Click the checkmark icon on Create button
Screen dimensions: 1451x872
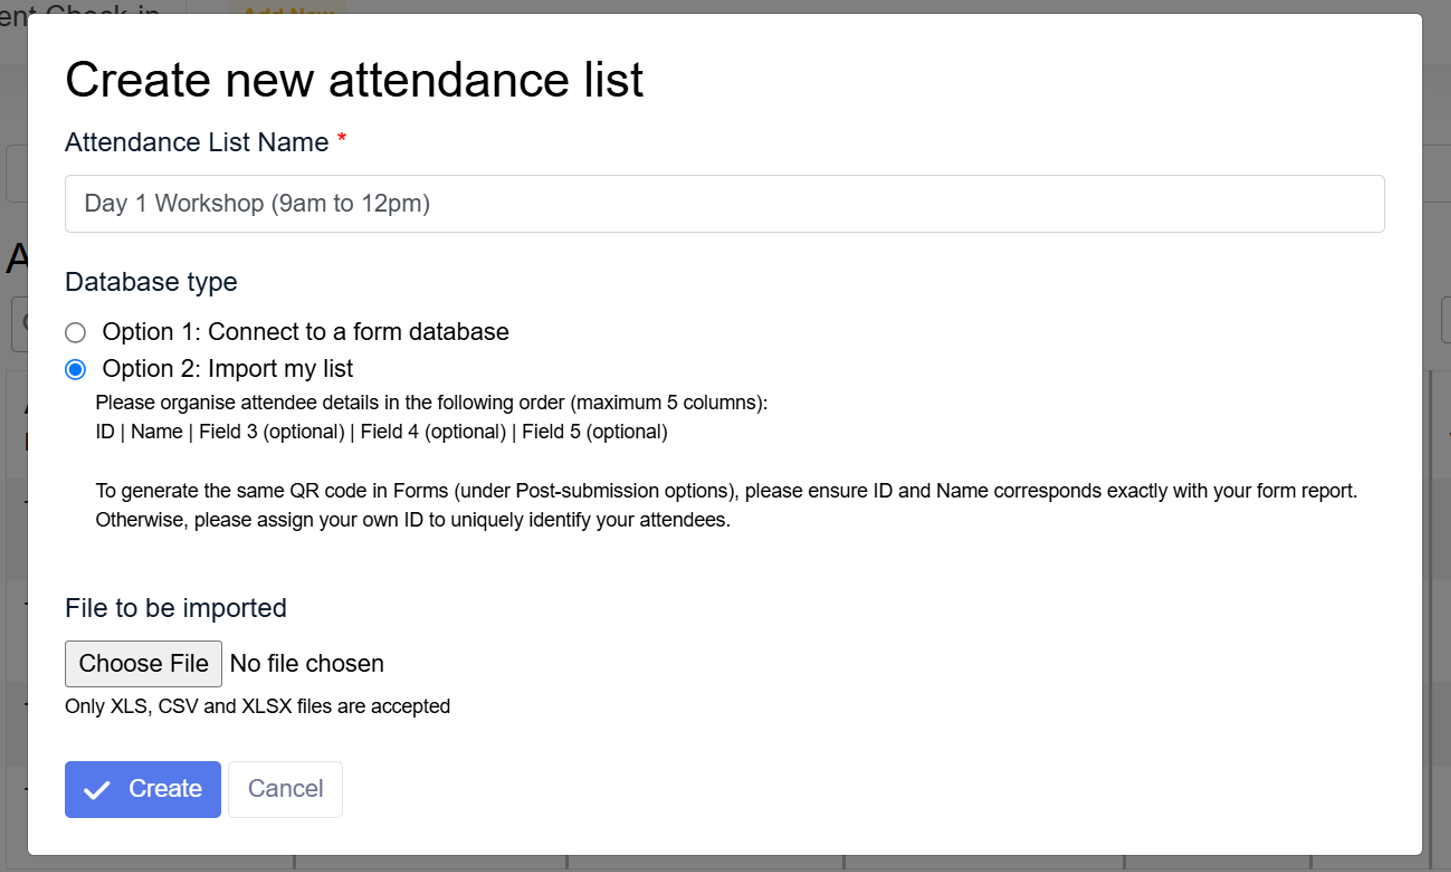click(97, 790)
